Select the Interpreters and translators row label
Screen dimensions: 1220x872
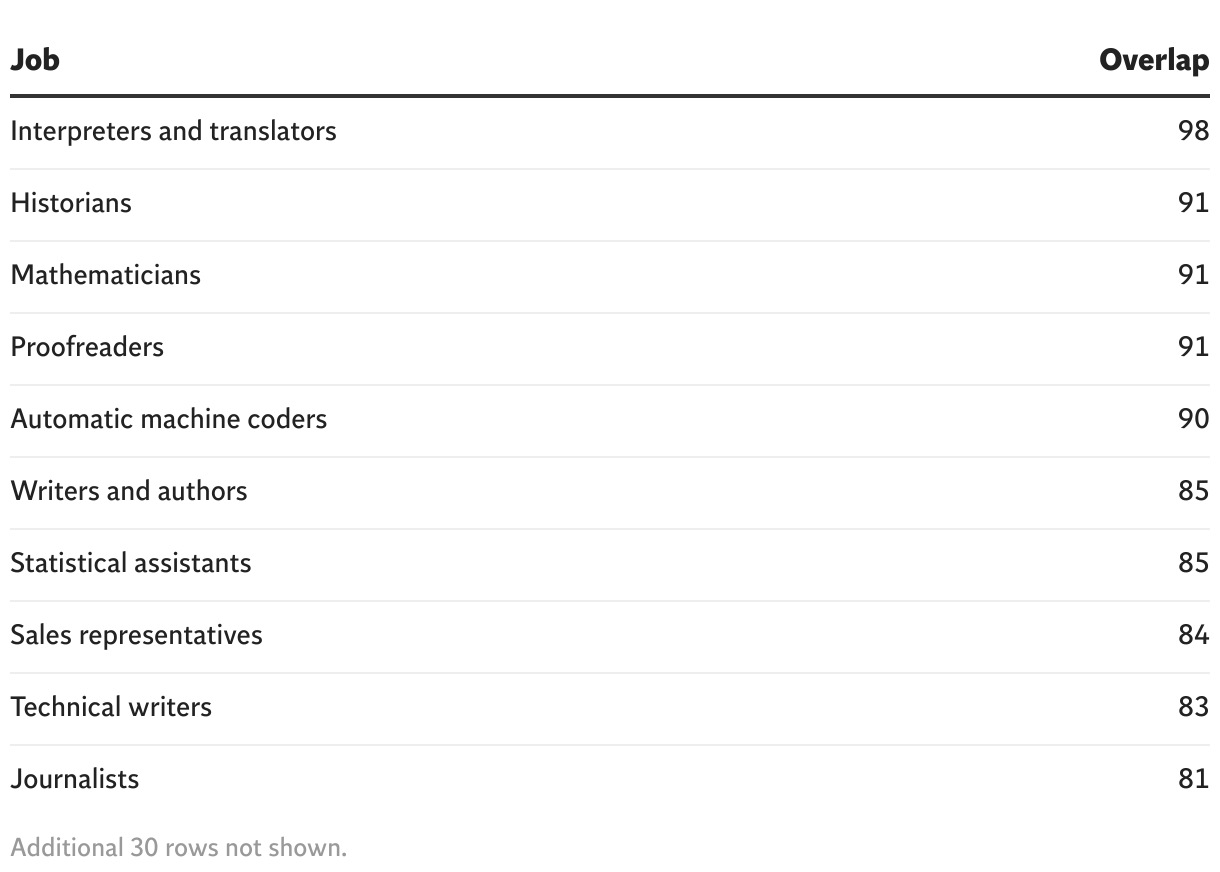pyautogui.click(x=173, y=131)
